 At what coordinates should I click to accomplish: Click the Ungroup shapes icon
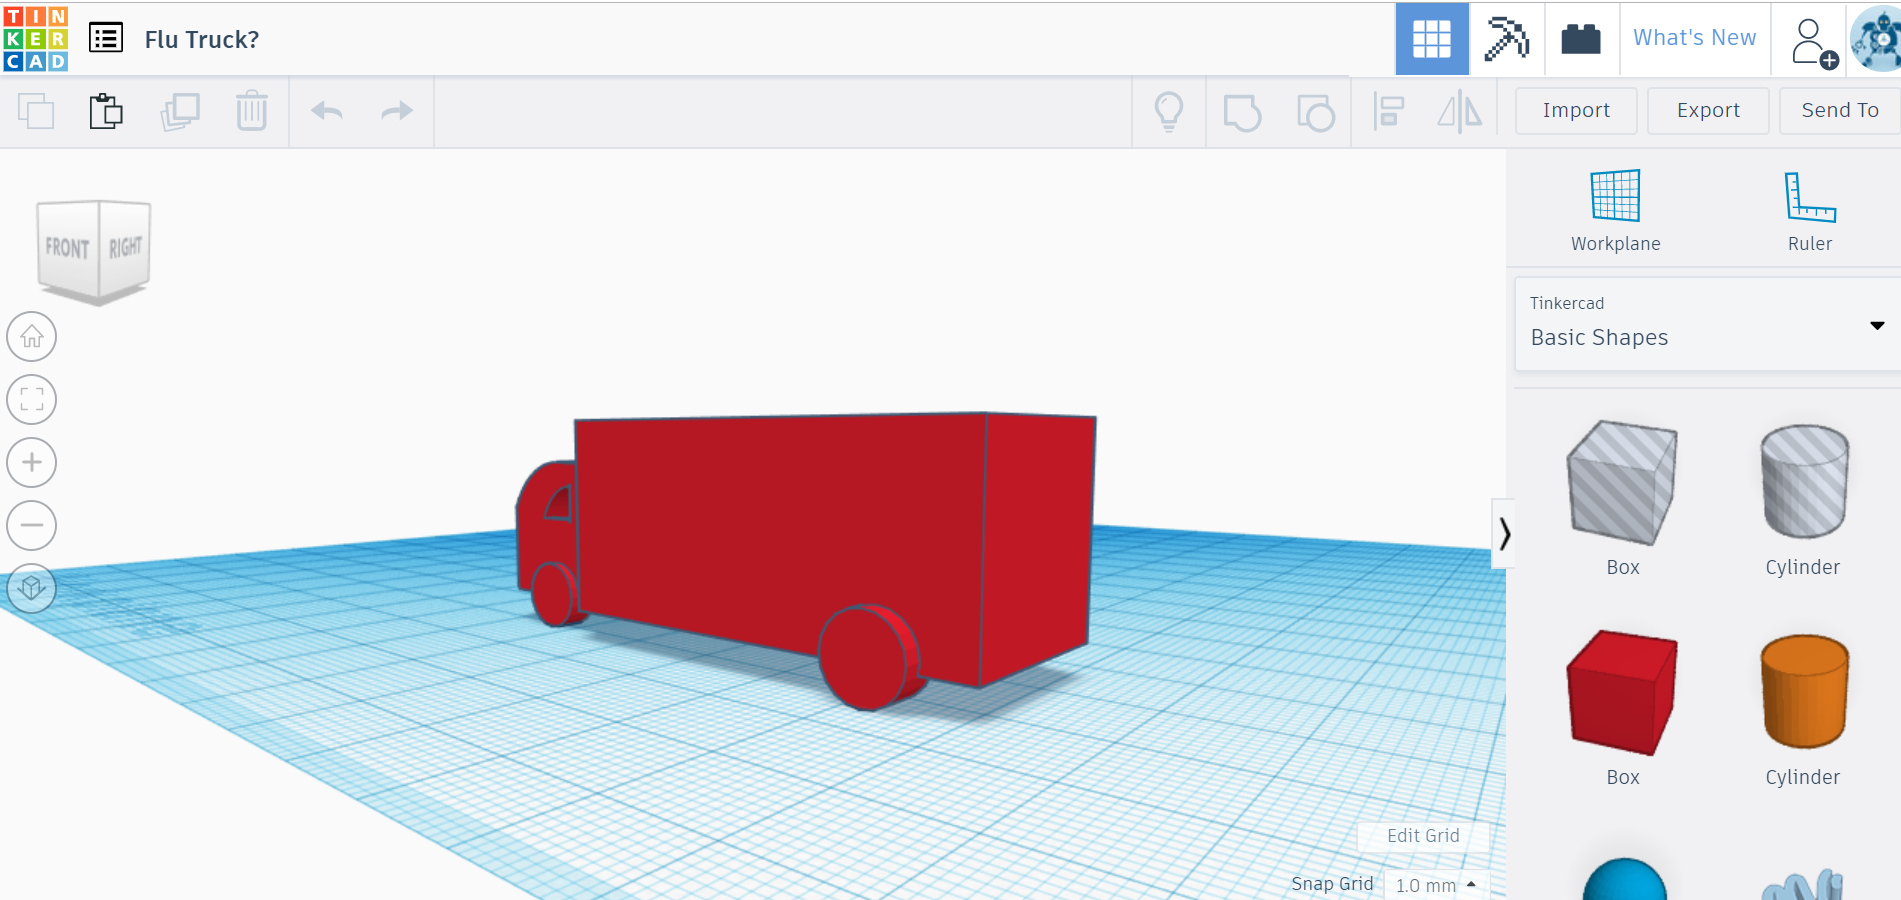1315,112
